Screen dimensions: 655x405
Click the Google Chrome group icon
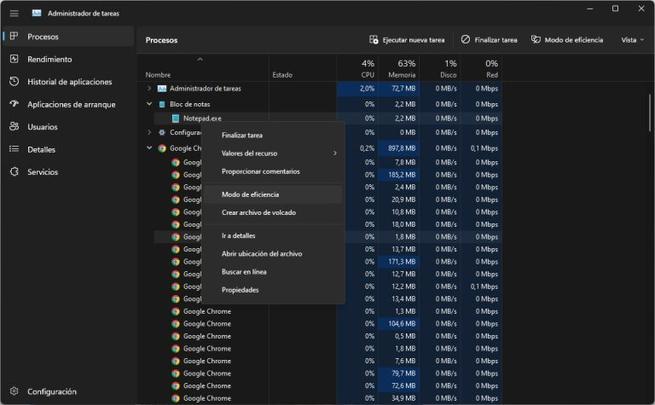[x=162, y=148]
